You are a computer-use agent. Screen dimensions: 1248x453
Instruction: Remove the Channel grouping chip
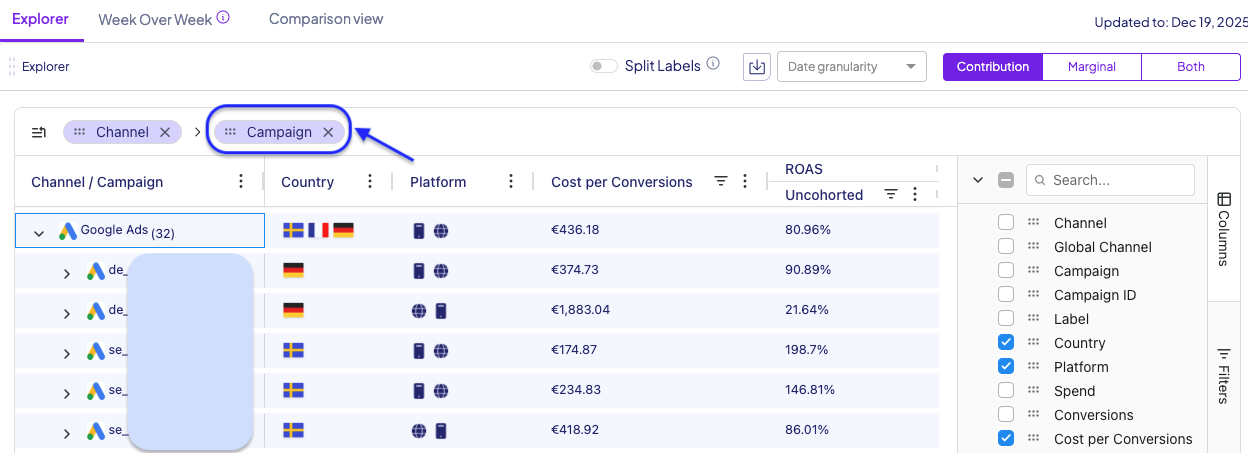pos(165,132)
